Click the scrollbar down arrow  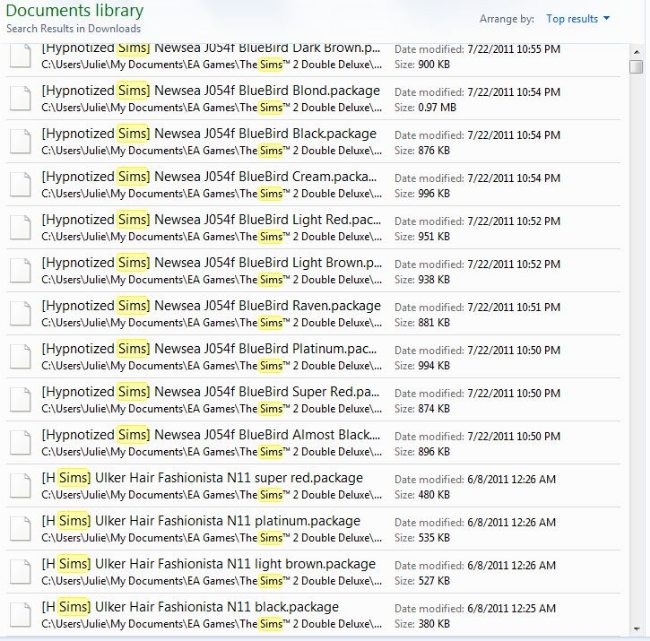pyautogui.click(x=636, y=629)
